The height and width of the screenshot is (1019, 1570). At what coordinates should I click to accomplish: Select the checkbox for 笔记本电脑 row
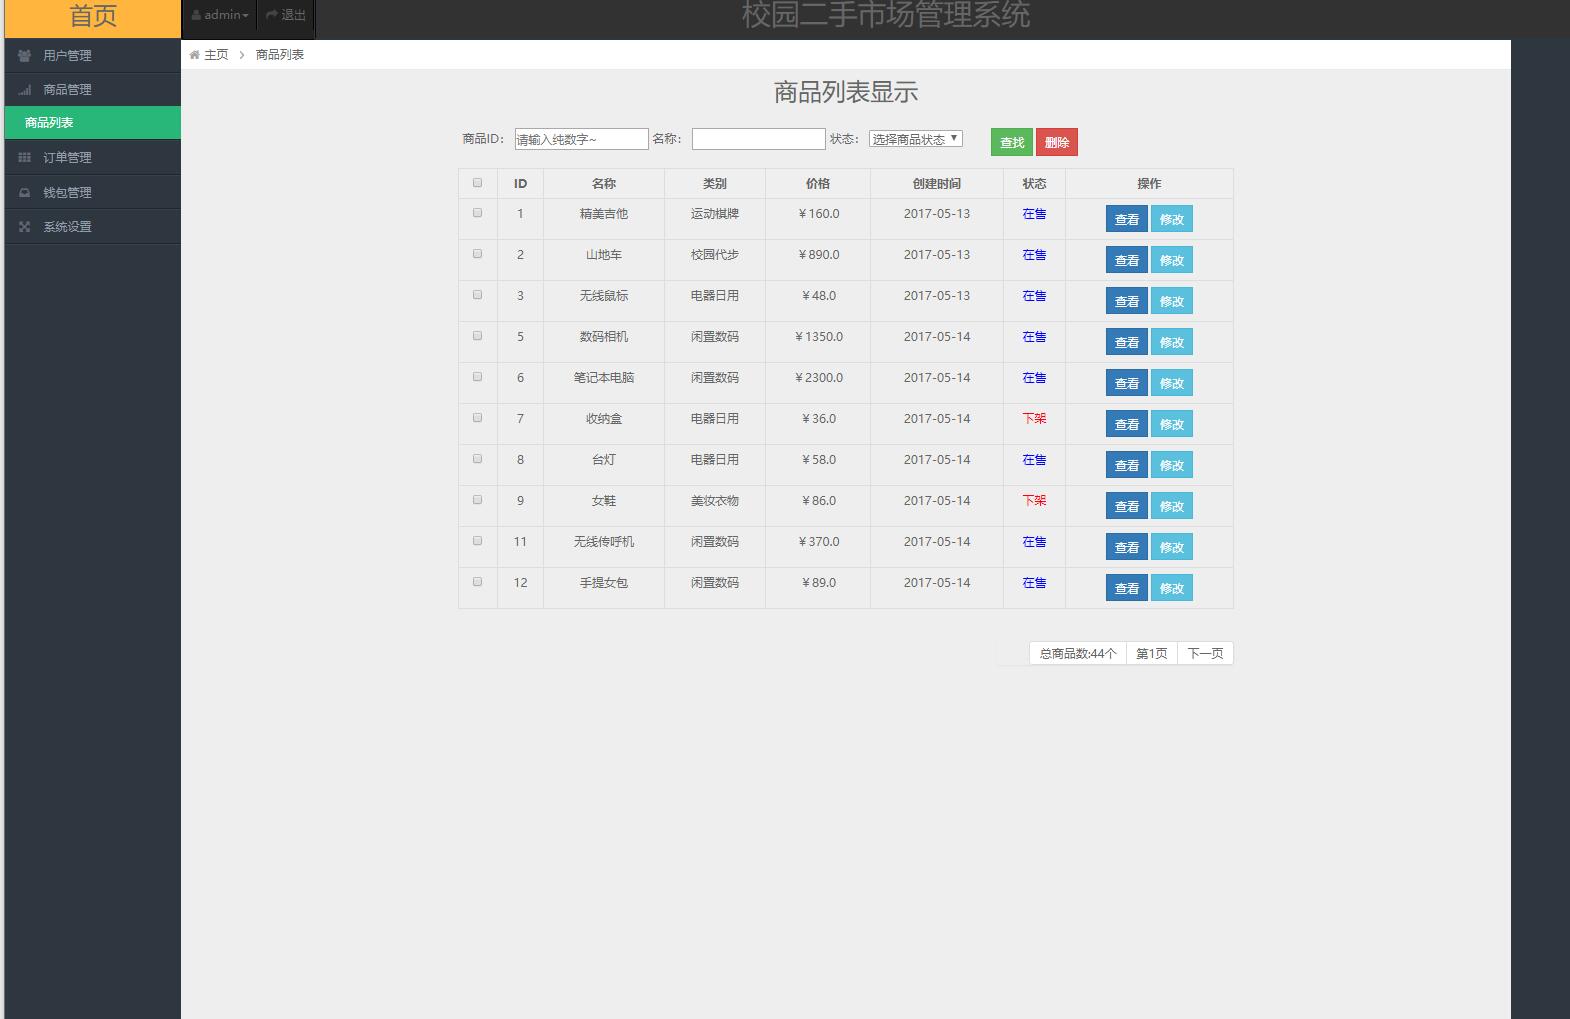click(x=477, y=377)
